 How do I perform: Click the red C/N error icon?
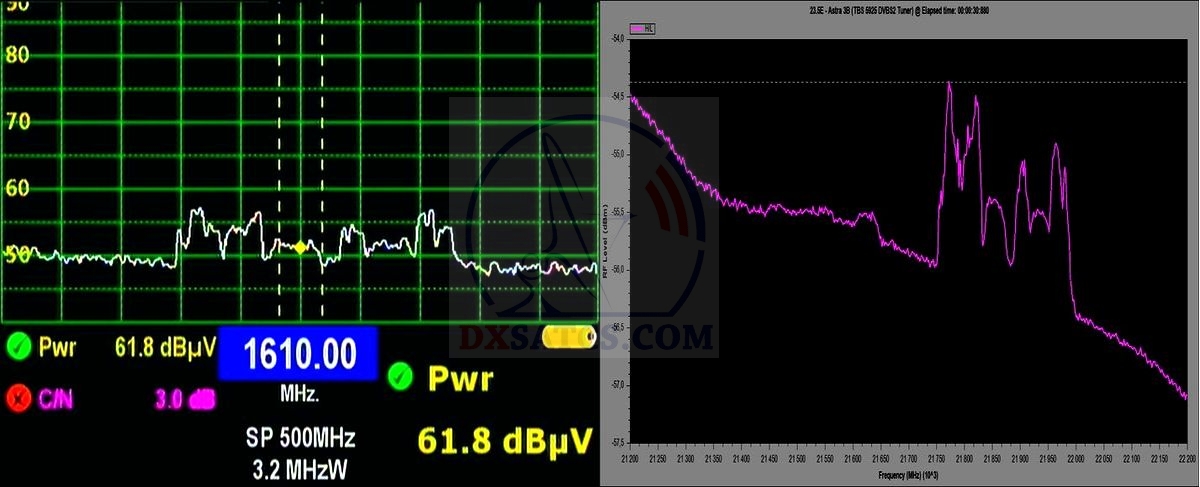point(19,399)
